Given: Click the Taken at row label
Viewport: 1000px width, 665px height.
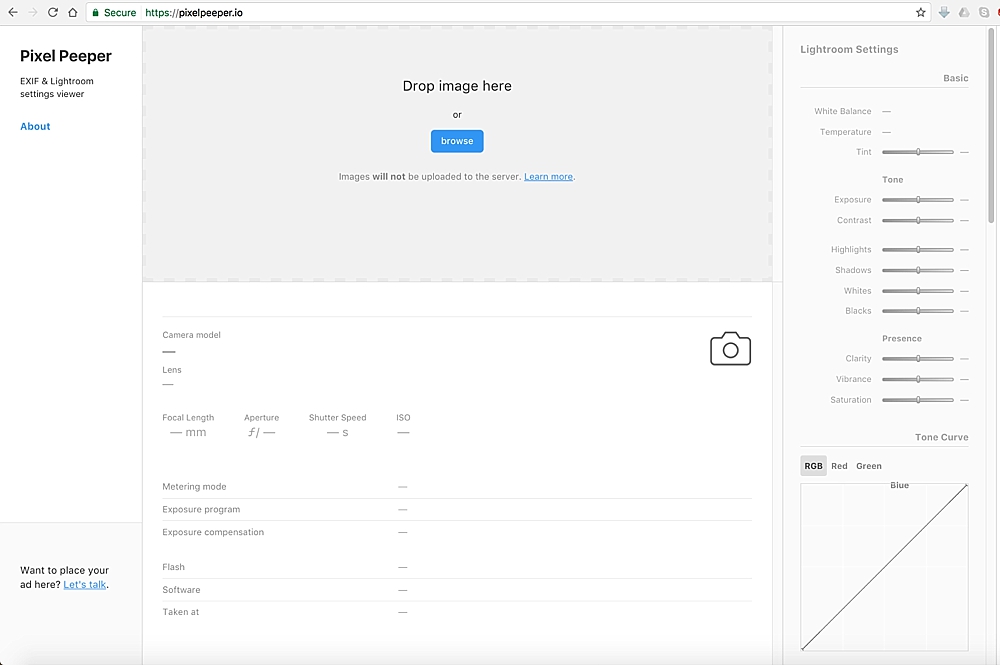Looking at the screenshot, I should [180, 611].
